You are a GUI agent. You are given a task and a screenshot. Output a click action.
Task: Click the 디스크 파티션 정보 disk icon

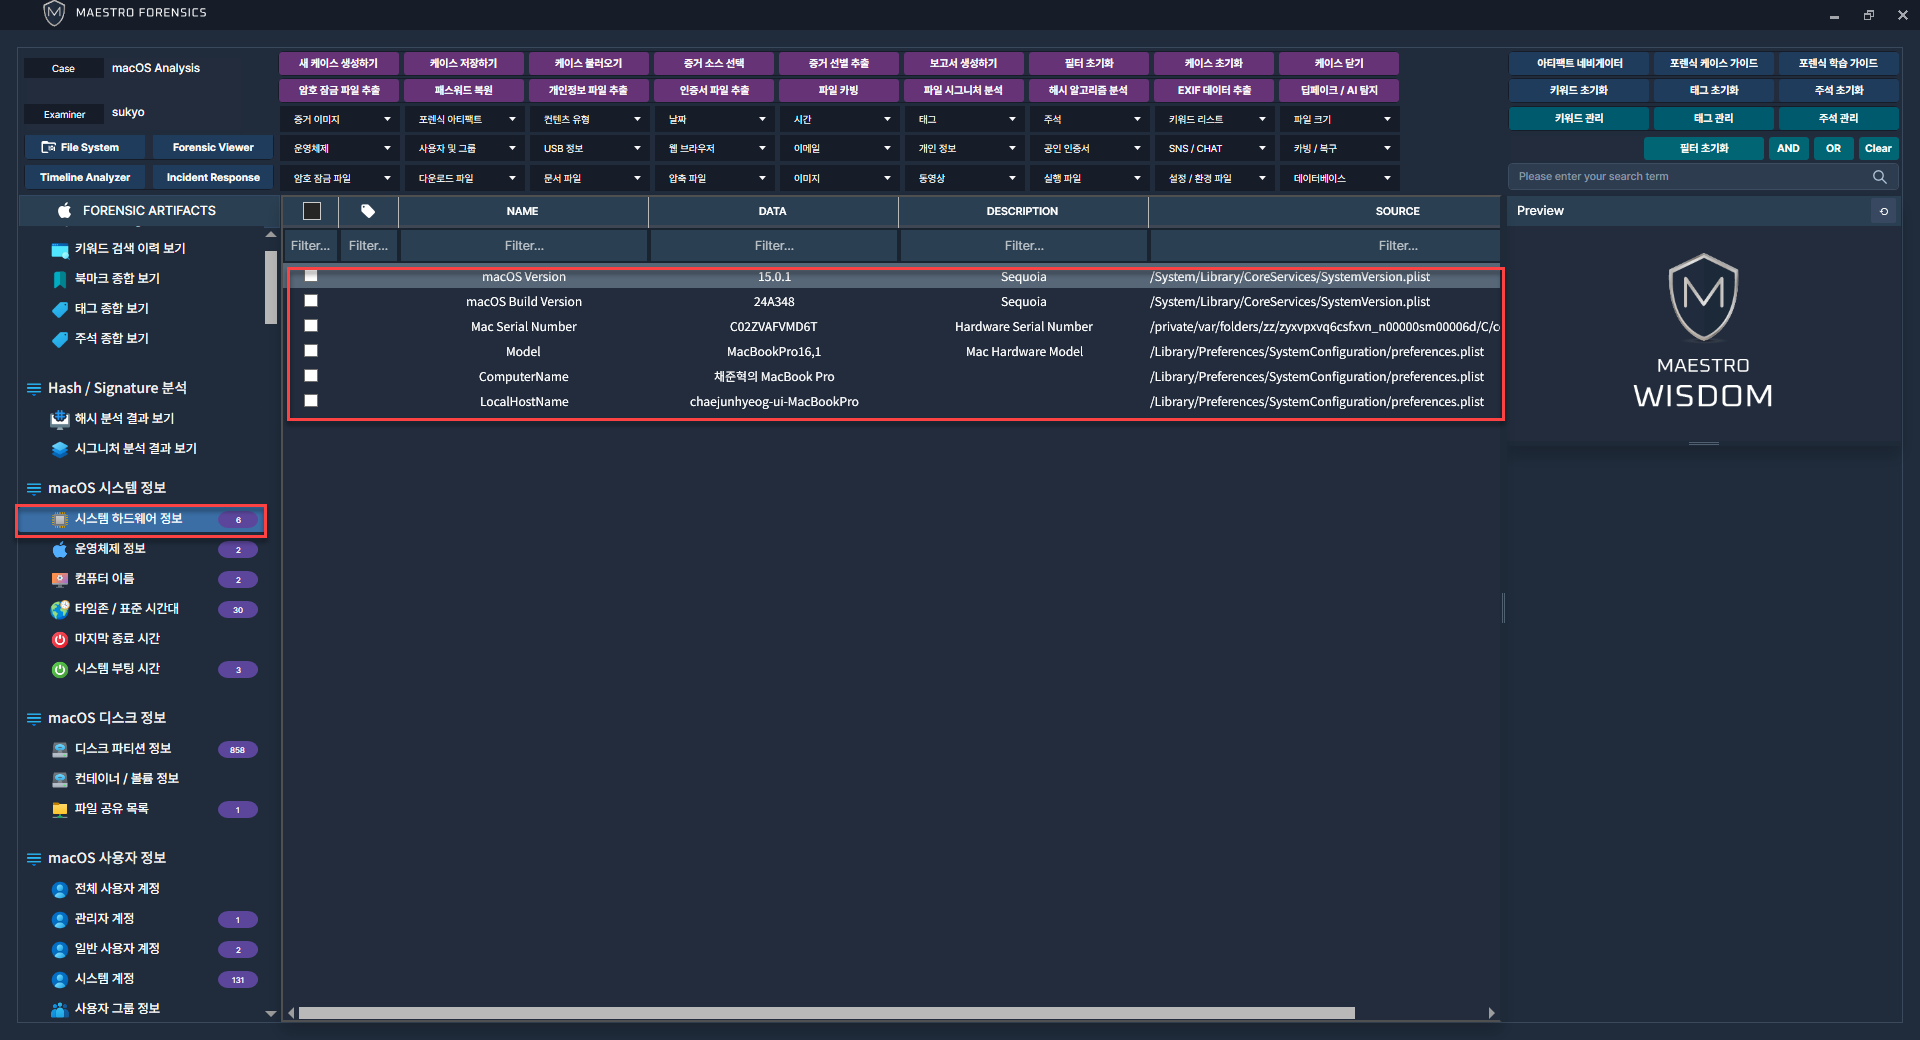pos(60,749)
